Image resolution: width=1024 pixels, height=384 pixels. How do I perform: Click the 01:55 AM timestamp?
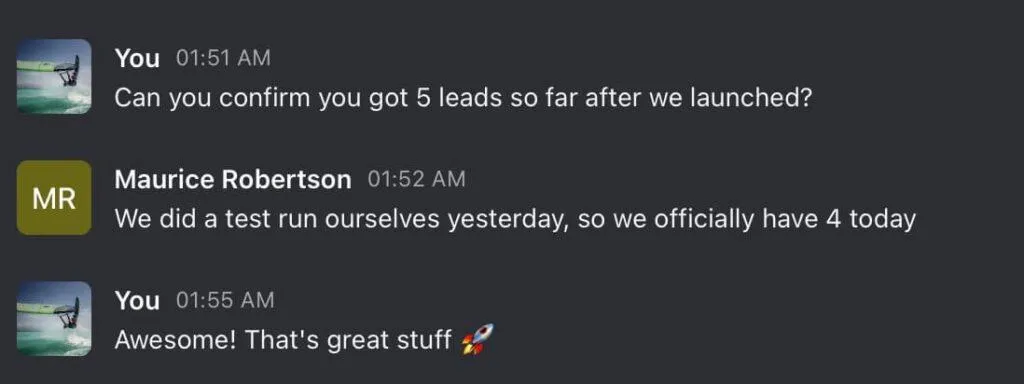[225, 300]
